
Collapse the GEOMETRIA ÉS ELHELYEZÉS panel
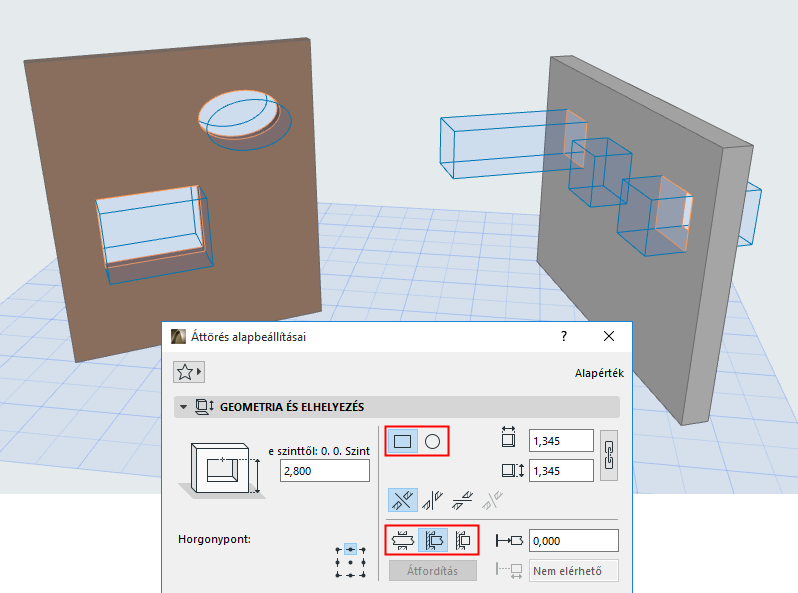pos(184,407)
